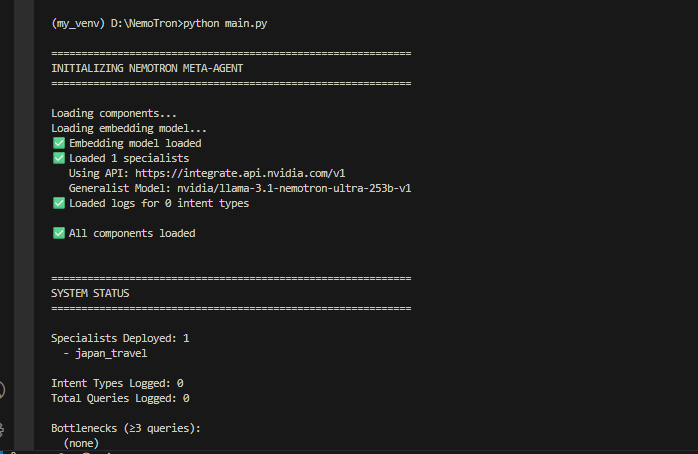
Task: Click the green checkmark beside All components loaded
Action: click(59, 233)
